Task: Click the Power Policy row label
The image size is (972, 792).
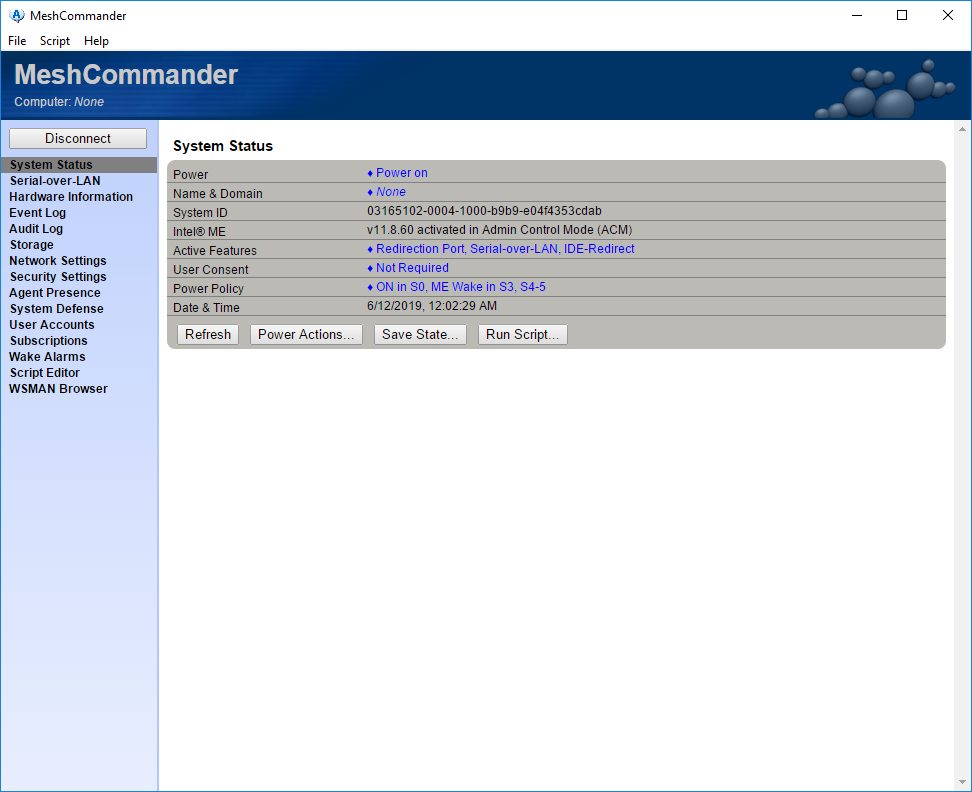Action: tap(208, 289)
